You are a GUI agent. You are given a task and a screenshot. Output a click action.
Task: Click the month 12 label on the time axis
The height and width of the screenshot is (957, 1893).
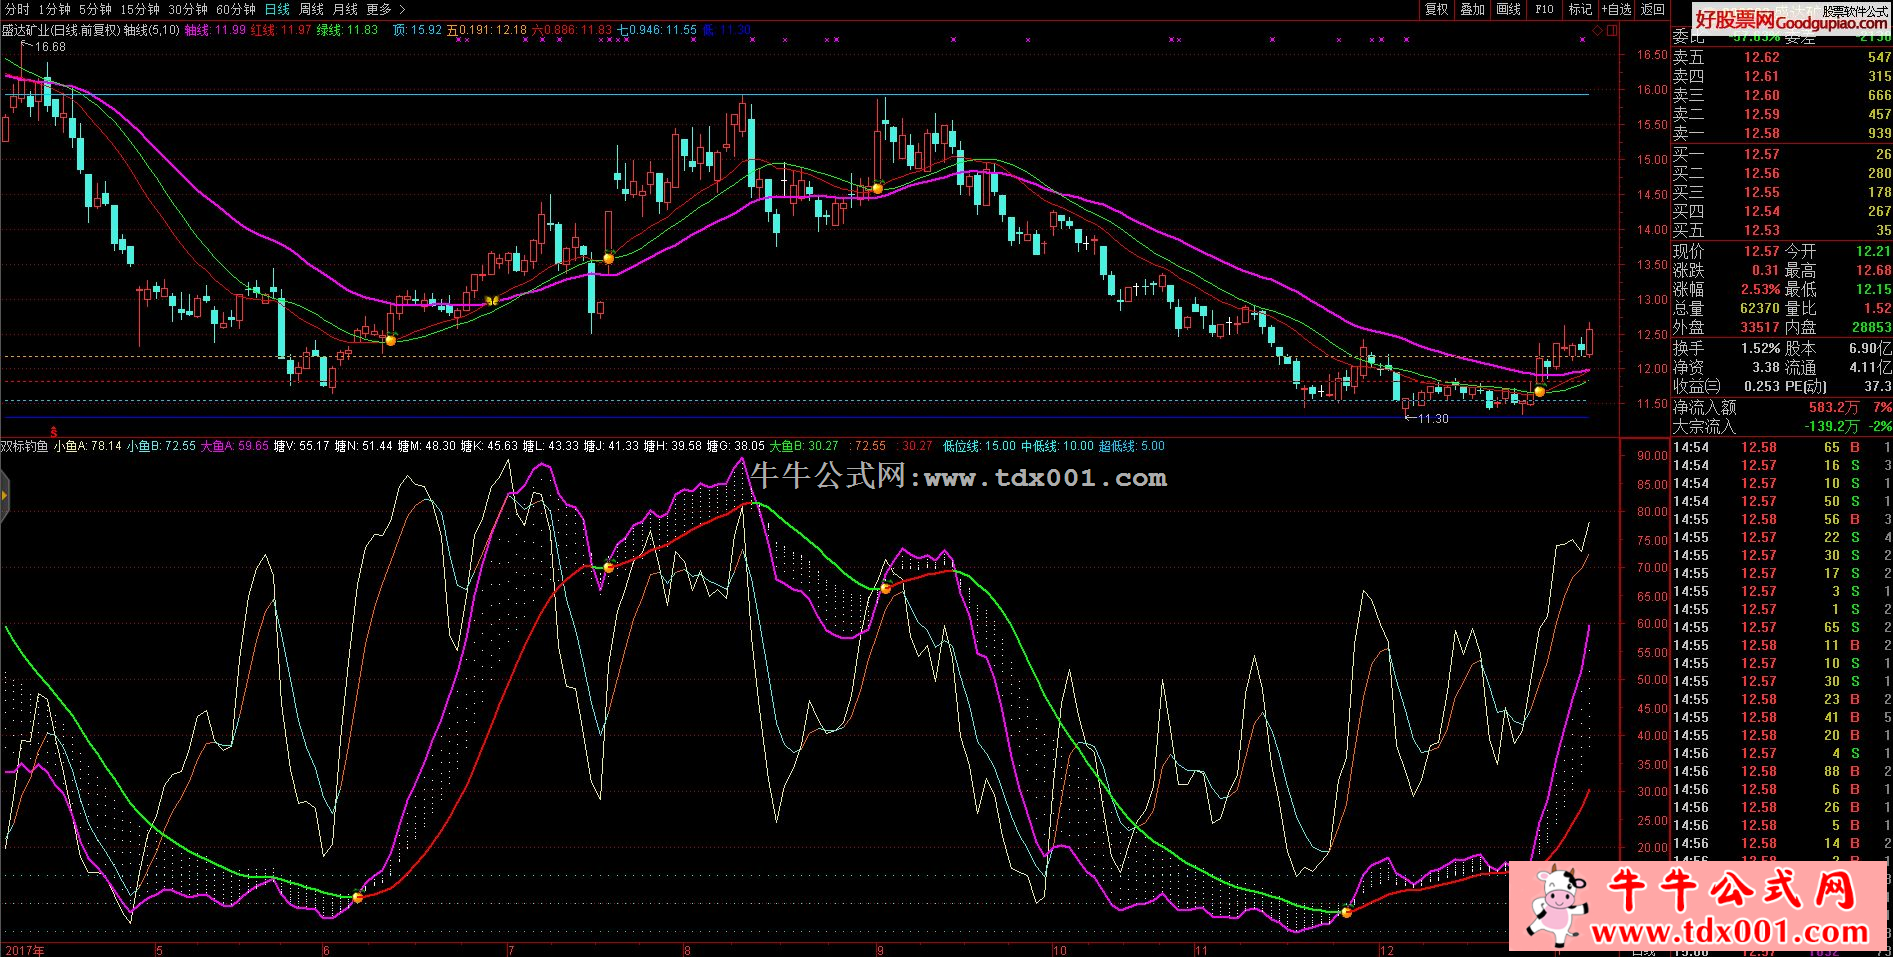[1386, 950]
